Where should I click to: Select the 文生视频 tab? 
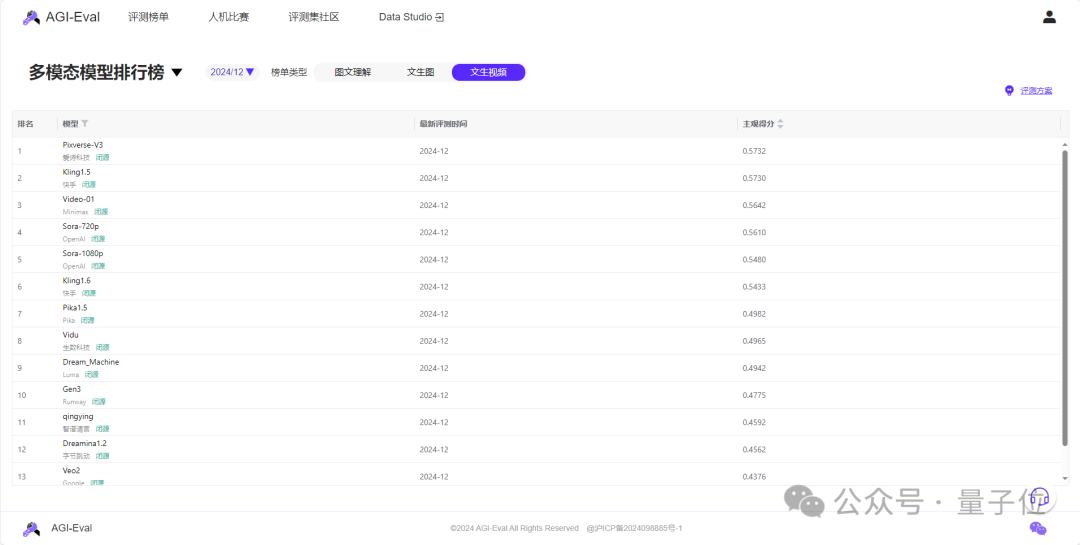488,72
